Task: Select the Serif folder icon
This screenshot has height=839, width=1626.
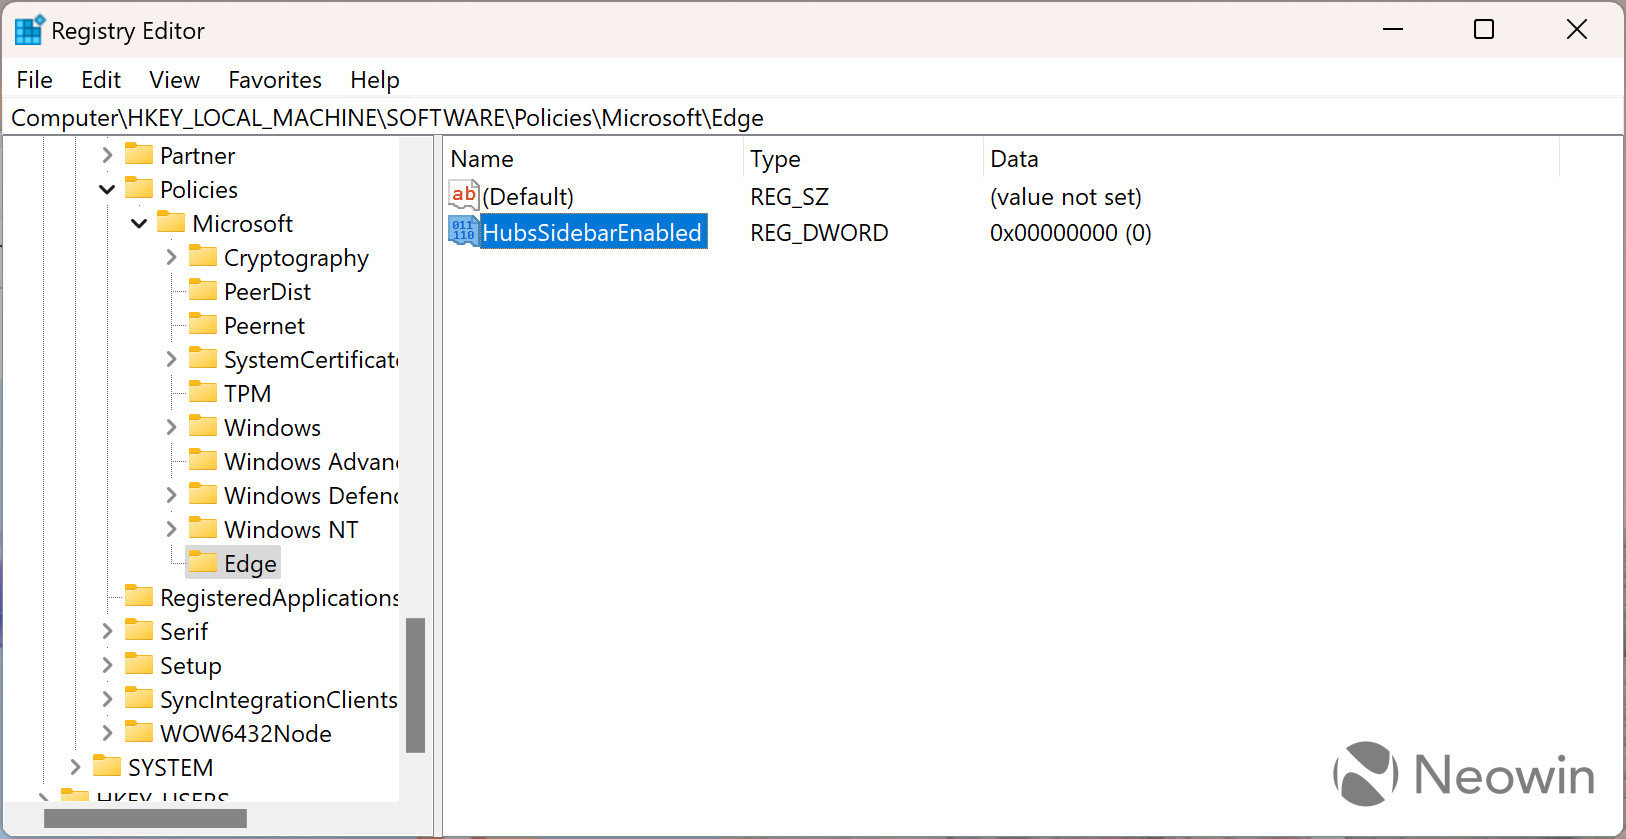Action: click(139, 630)
